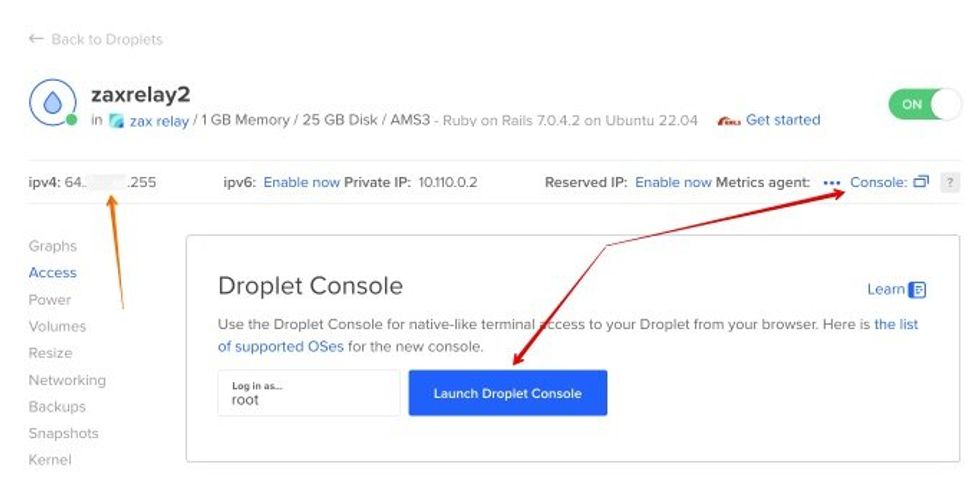
Task: Click the droplet avatar icon
Action: pyautogui.click(x=49, y=103)
